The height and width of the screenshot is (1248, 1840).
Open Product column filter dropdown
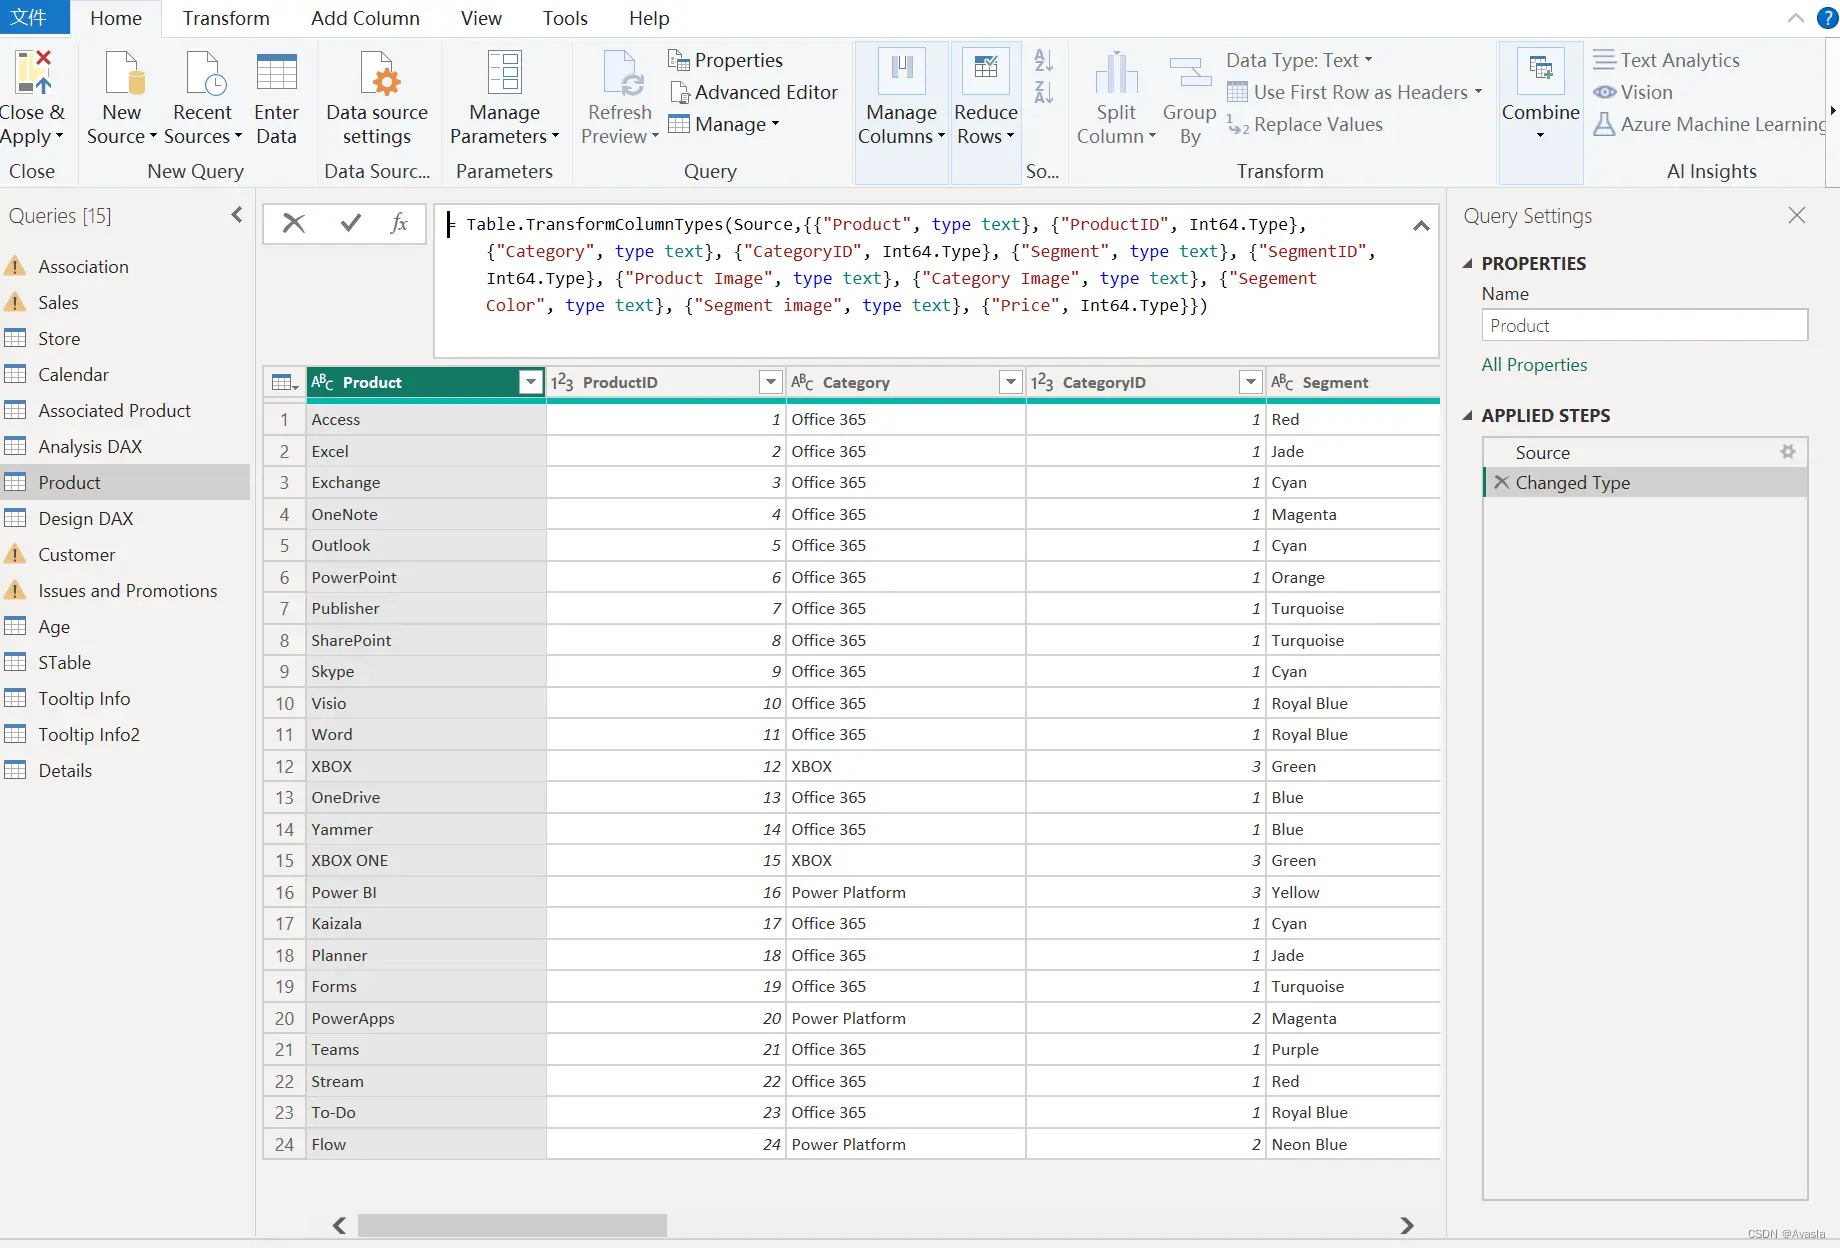(531, 382)
